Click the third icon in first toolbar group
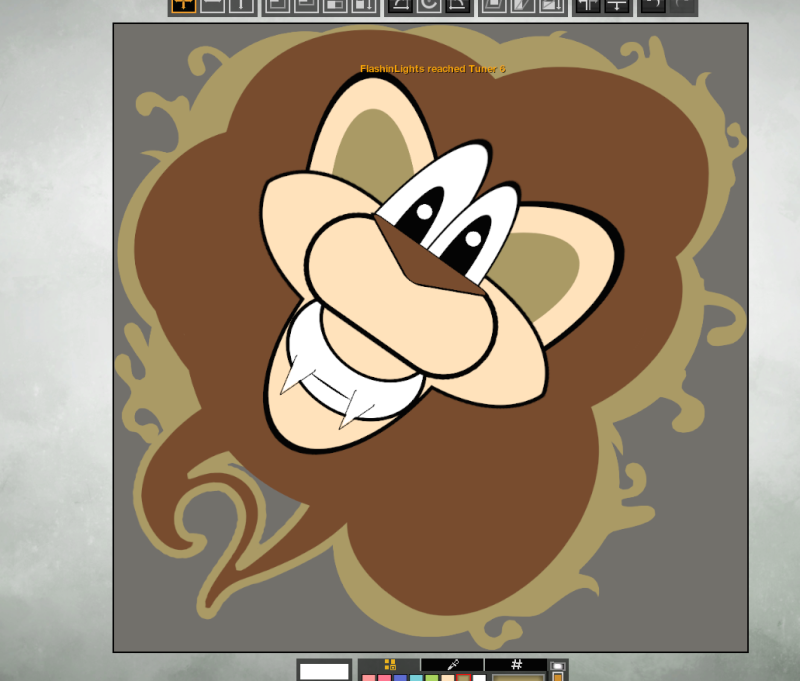800x681 pixels. (x=241, y=5)
